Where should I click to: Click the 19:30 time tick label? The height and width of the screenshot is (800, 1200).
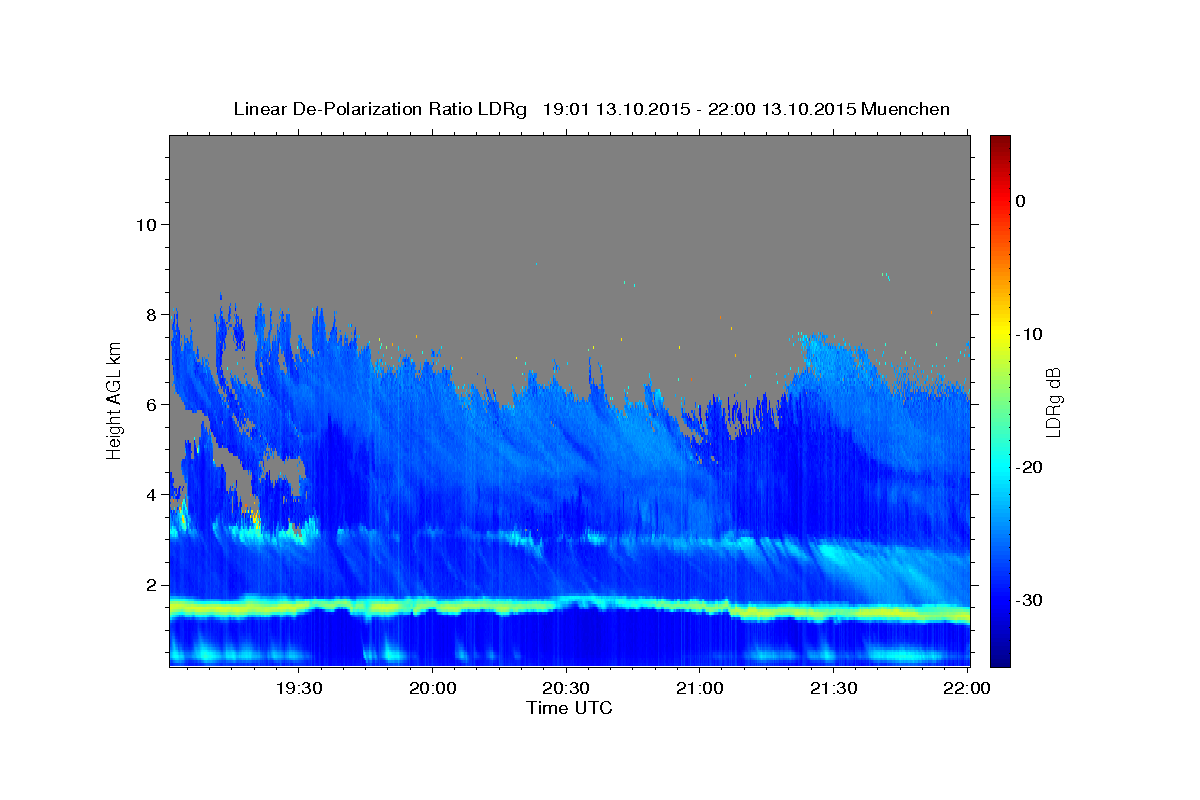(x=299, y=688)
